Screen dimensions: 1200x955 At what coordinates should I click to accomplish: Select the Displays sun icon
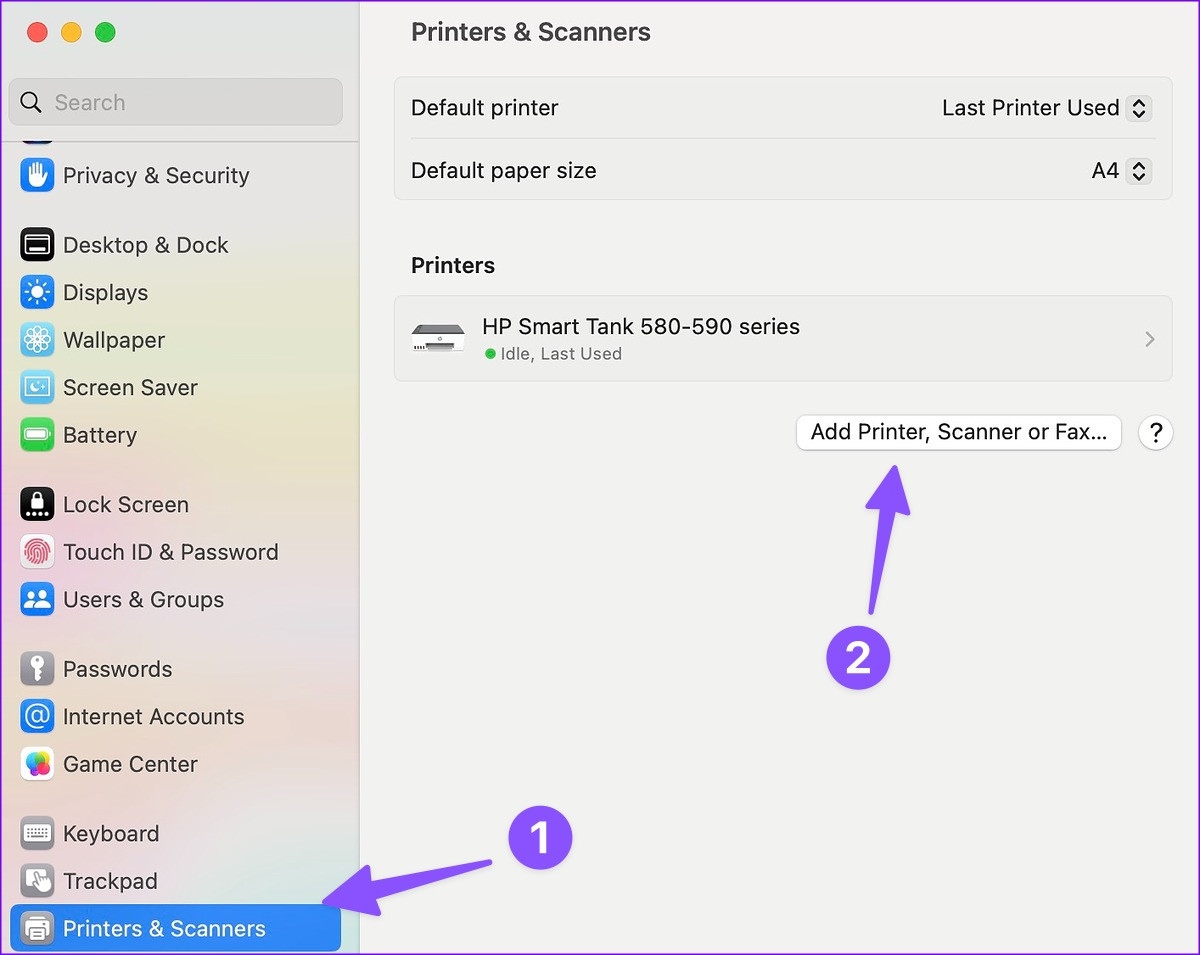pyautogui.click(x=37, y=293)
